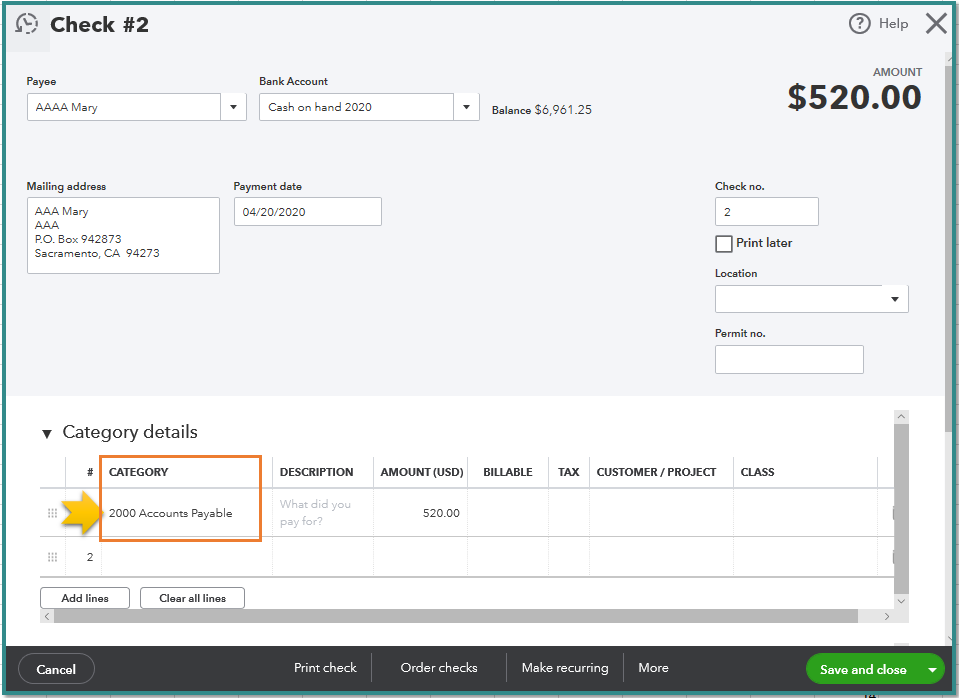Click the CLASS column header
This screenshot has width=959, height=698.
[x=757, y=472]
